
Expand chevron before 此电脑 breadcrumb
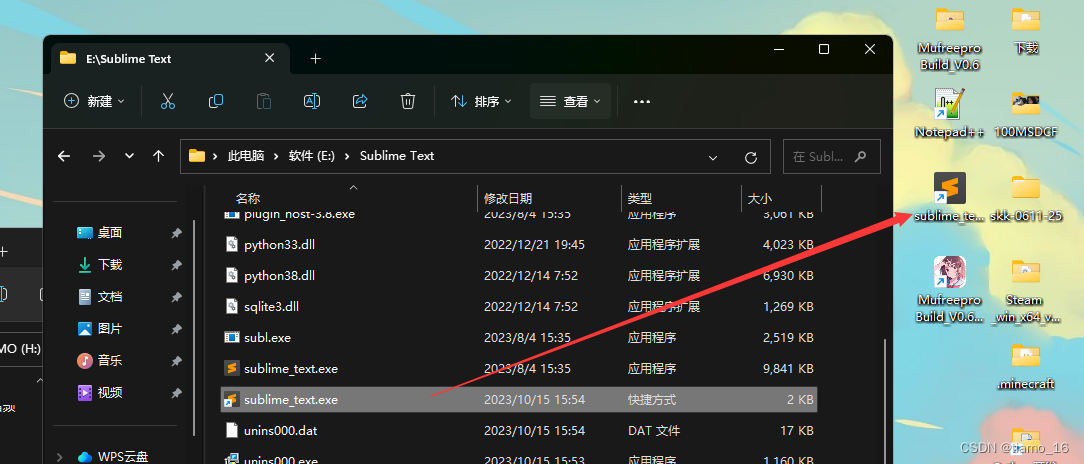(x=216, y=156)
